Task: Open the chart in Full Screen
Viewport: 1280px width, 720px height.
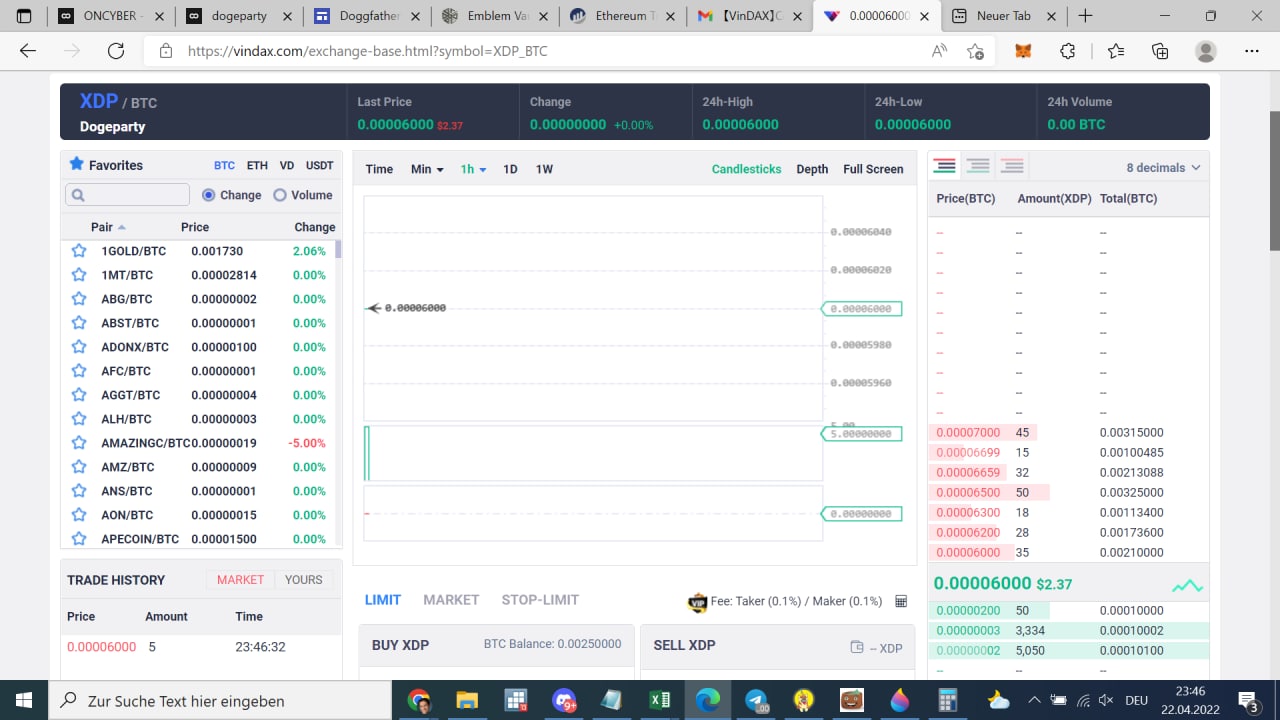Action: [x=873, y=169]
